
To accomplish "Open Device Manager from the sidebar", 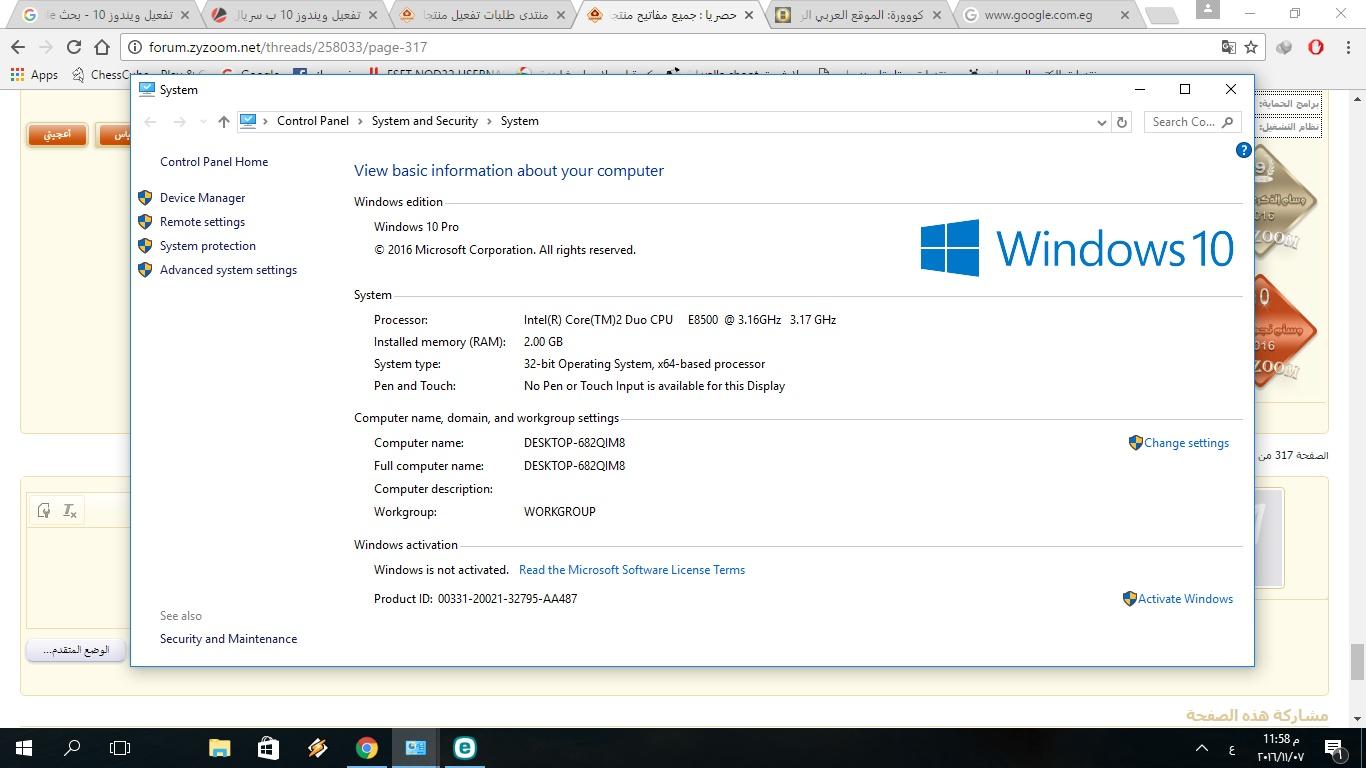I will click(x=202, y=198).
